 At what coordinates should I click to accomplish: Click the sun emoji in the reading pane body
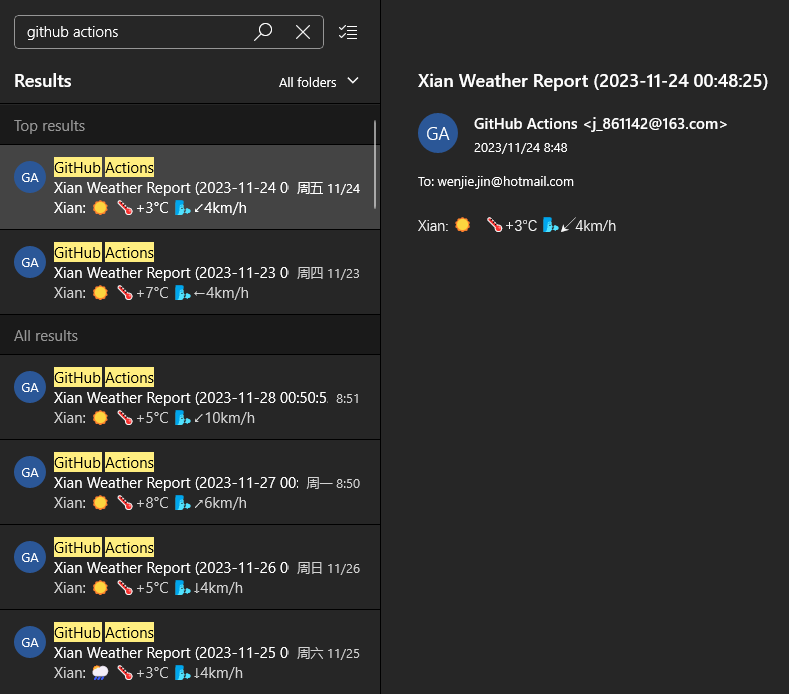(x=462, y=225)
